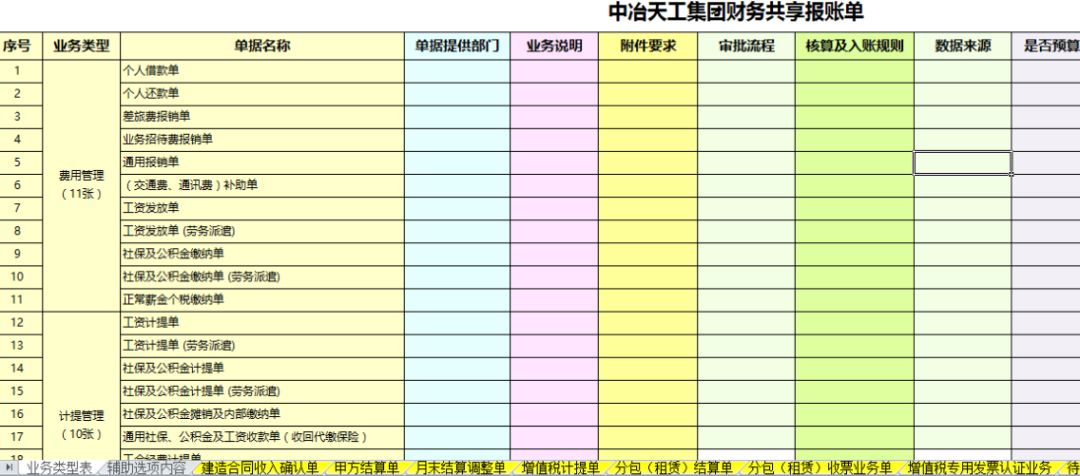Select the 业务说明 header cell
Screen dimensions: 1080x476
pyautogui.click(x=554, y=46)
